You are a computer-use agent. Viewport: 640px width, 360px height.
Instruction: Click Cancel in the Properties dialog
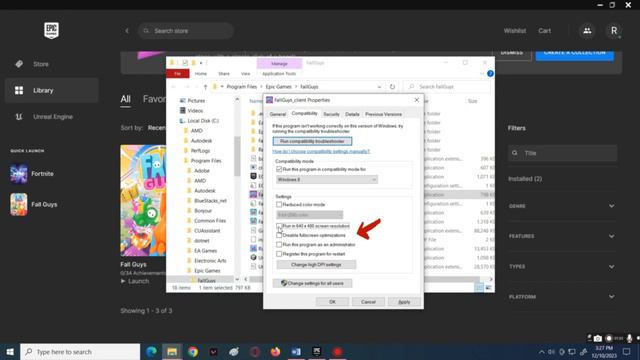368,302
